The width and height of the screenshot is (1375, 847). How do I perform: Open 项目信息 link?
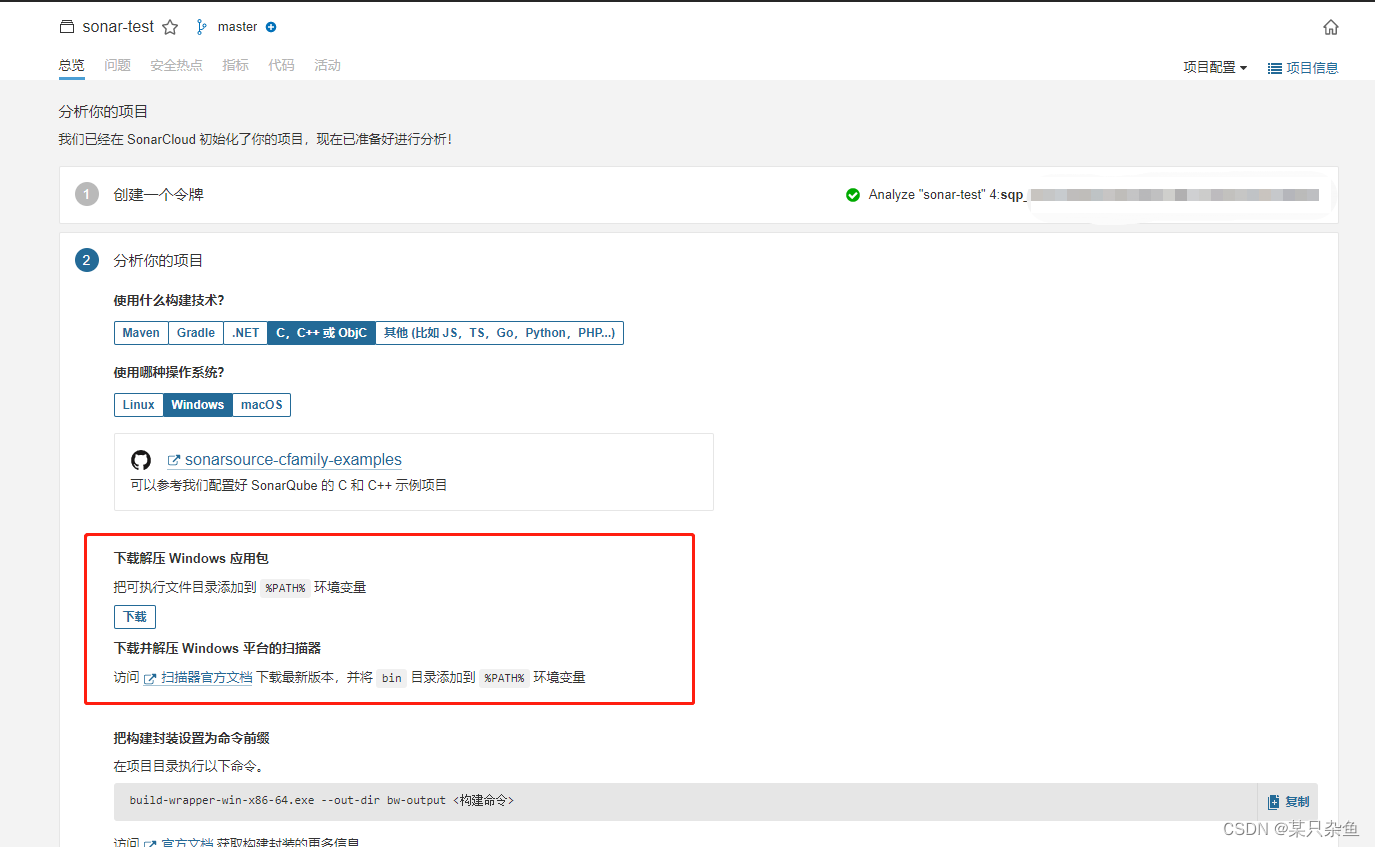tap(1312, 68)
